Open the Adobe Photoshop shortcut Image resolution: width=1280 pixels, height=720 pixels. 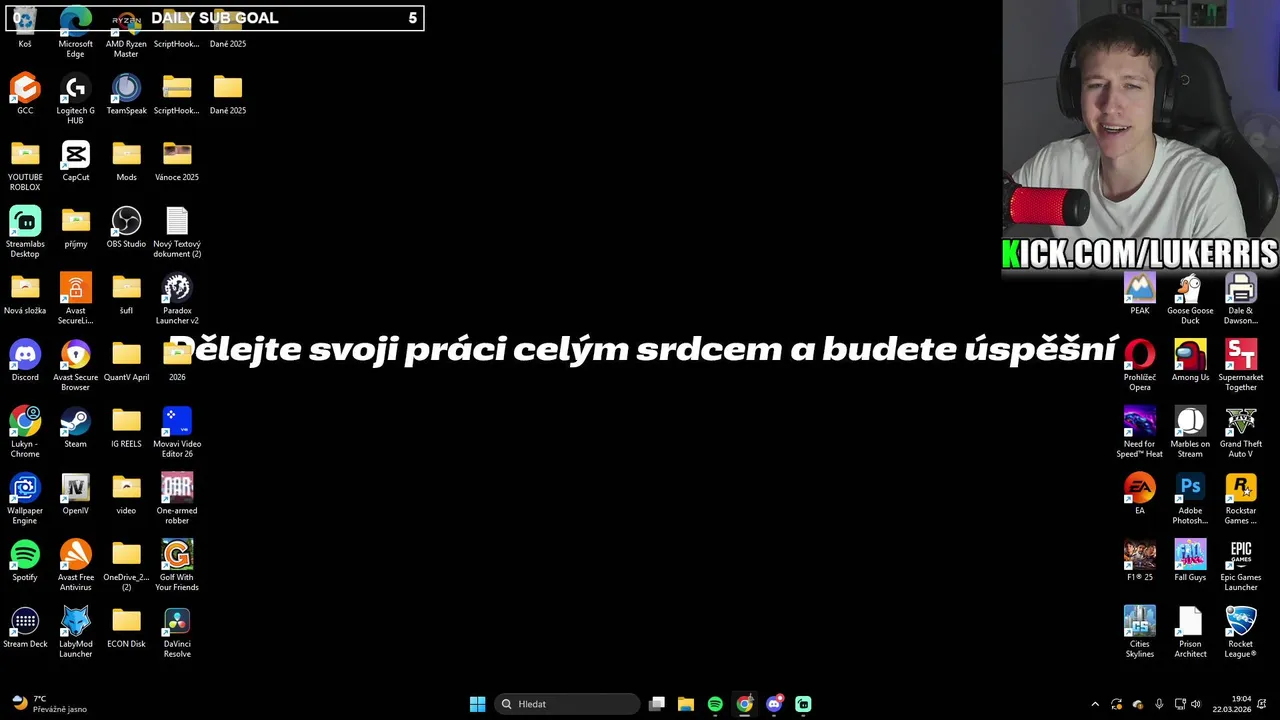[1190, 499]
